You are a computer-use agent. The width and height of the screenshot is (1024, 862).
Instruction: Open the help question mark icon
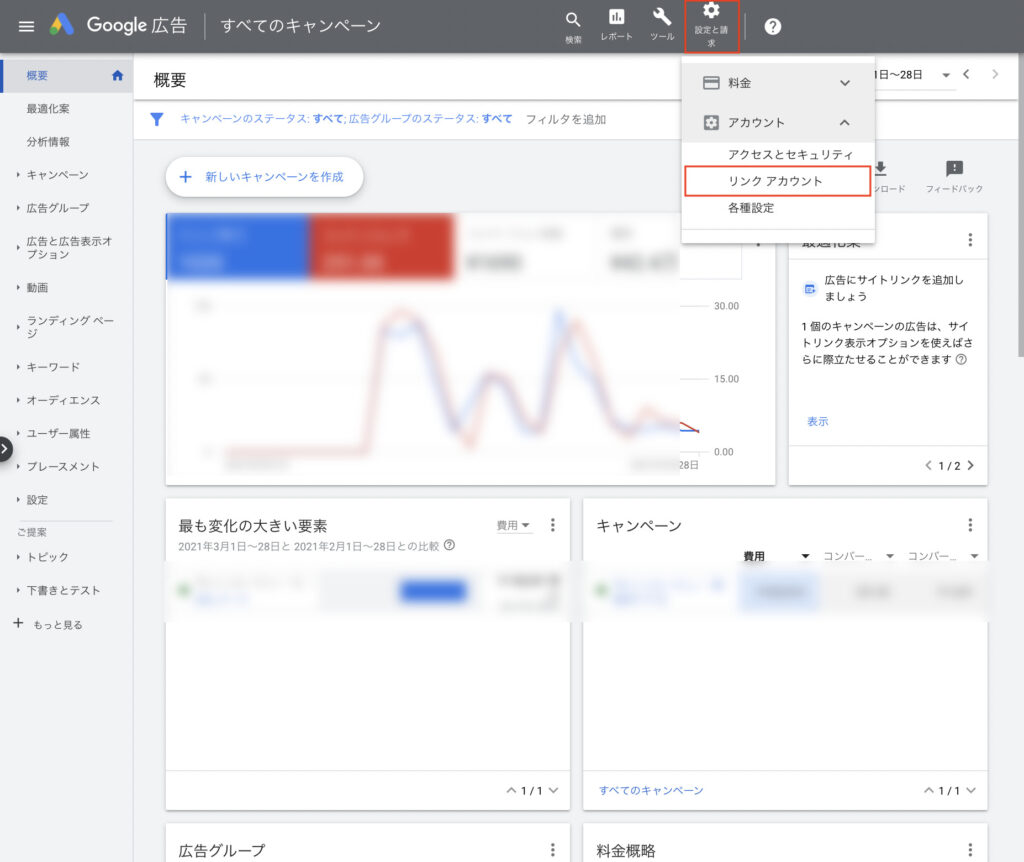coord(772,26)
